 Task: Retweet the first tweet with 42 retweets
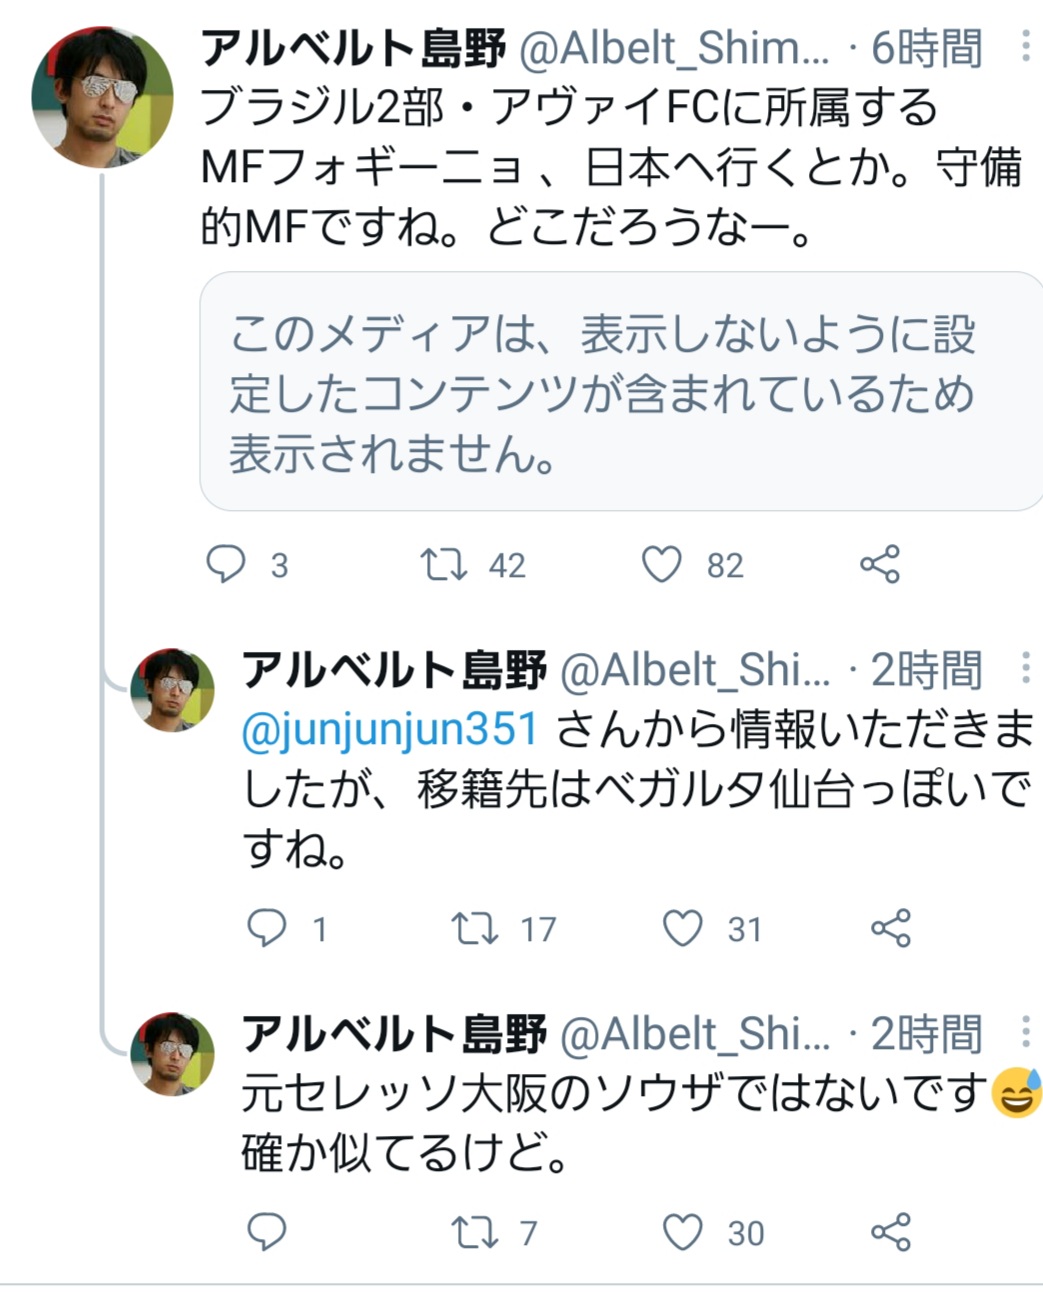tap(444, 564)
